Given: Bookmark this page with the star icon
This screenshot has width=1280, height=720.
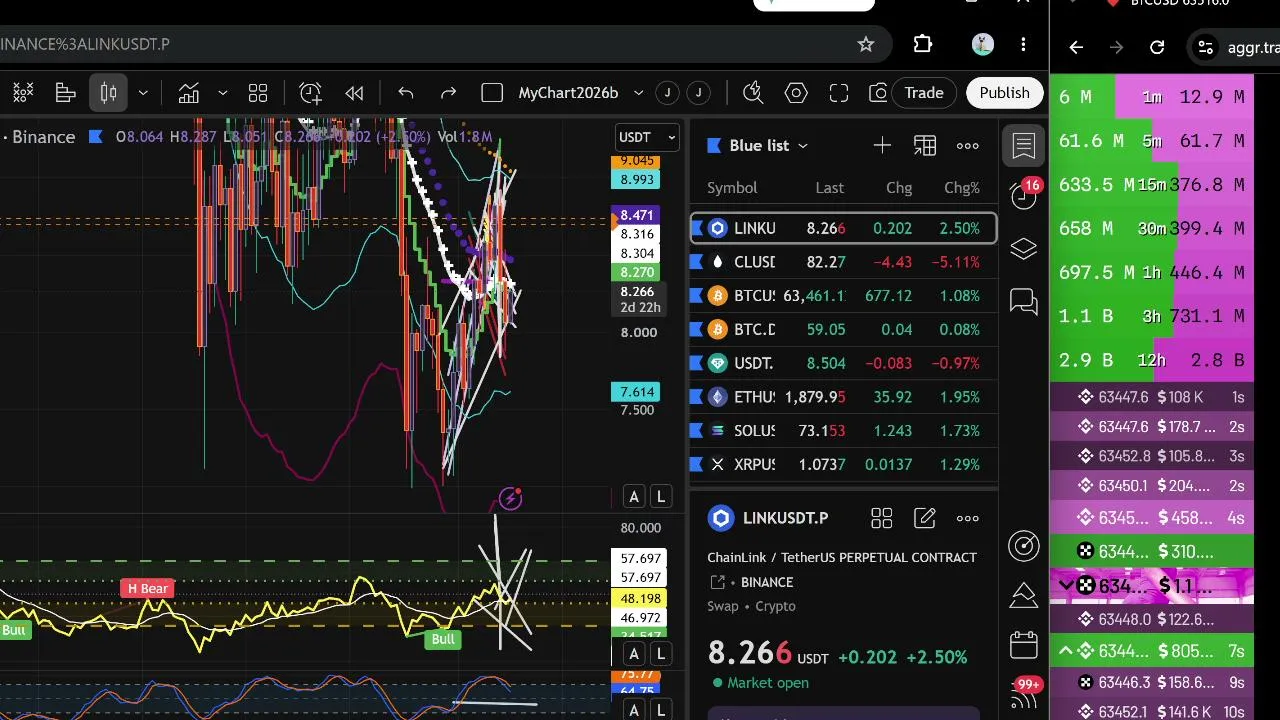Looking at the screenshot, I should tap(866, 44).
